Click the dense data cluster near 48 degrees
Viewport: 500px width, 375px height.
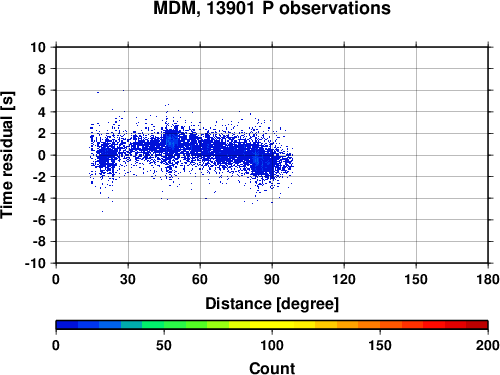171,142
